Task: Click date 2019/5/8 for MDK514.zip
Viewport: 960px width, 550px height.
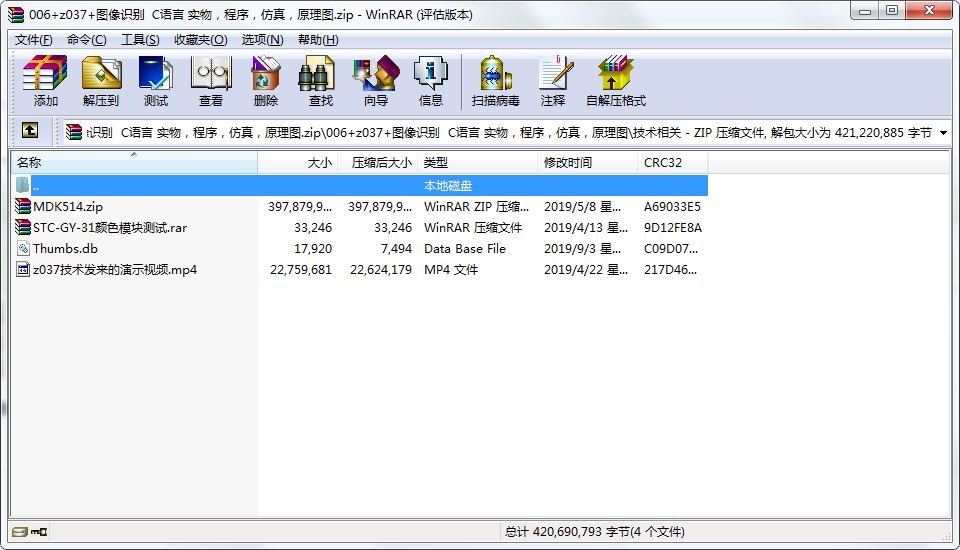Action: coord(582,207)
